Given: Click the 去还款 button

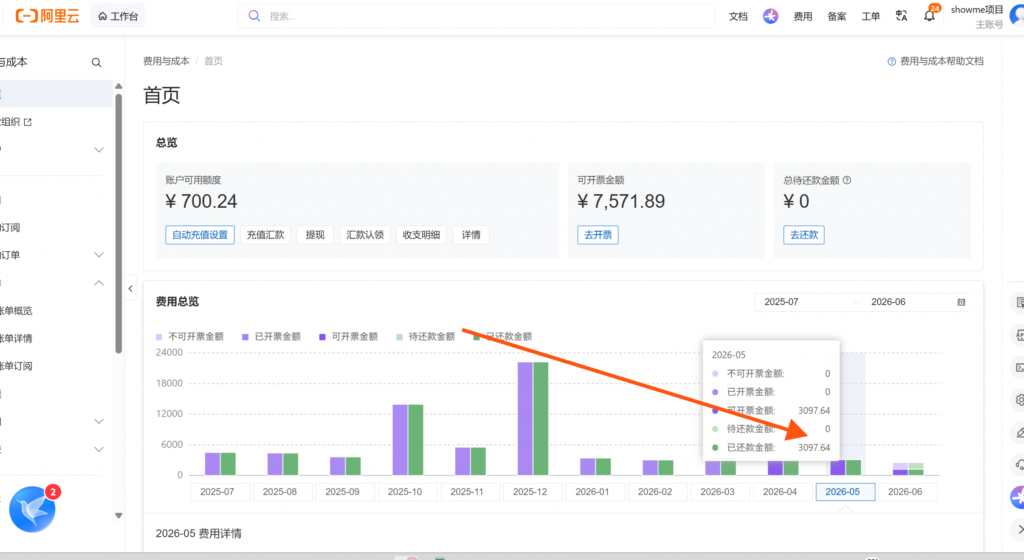Looking at the screenshot, I should point(804,235).
